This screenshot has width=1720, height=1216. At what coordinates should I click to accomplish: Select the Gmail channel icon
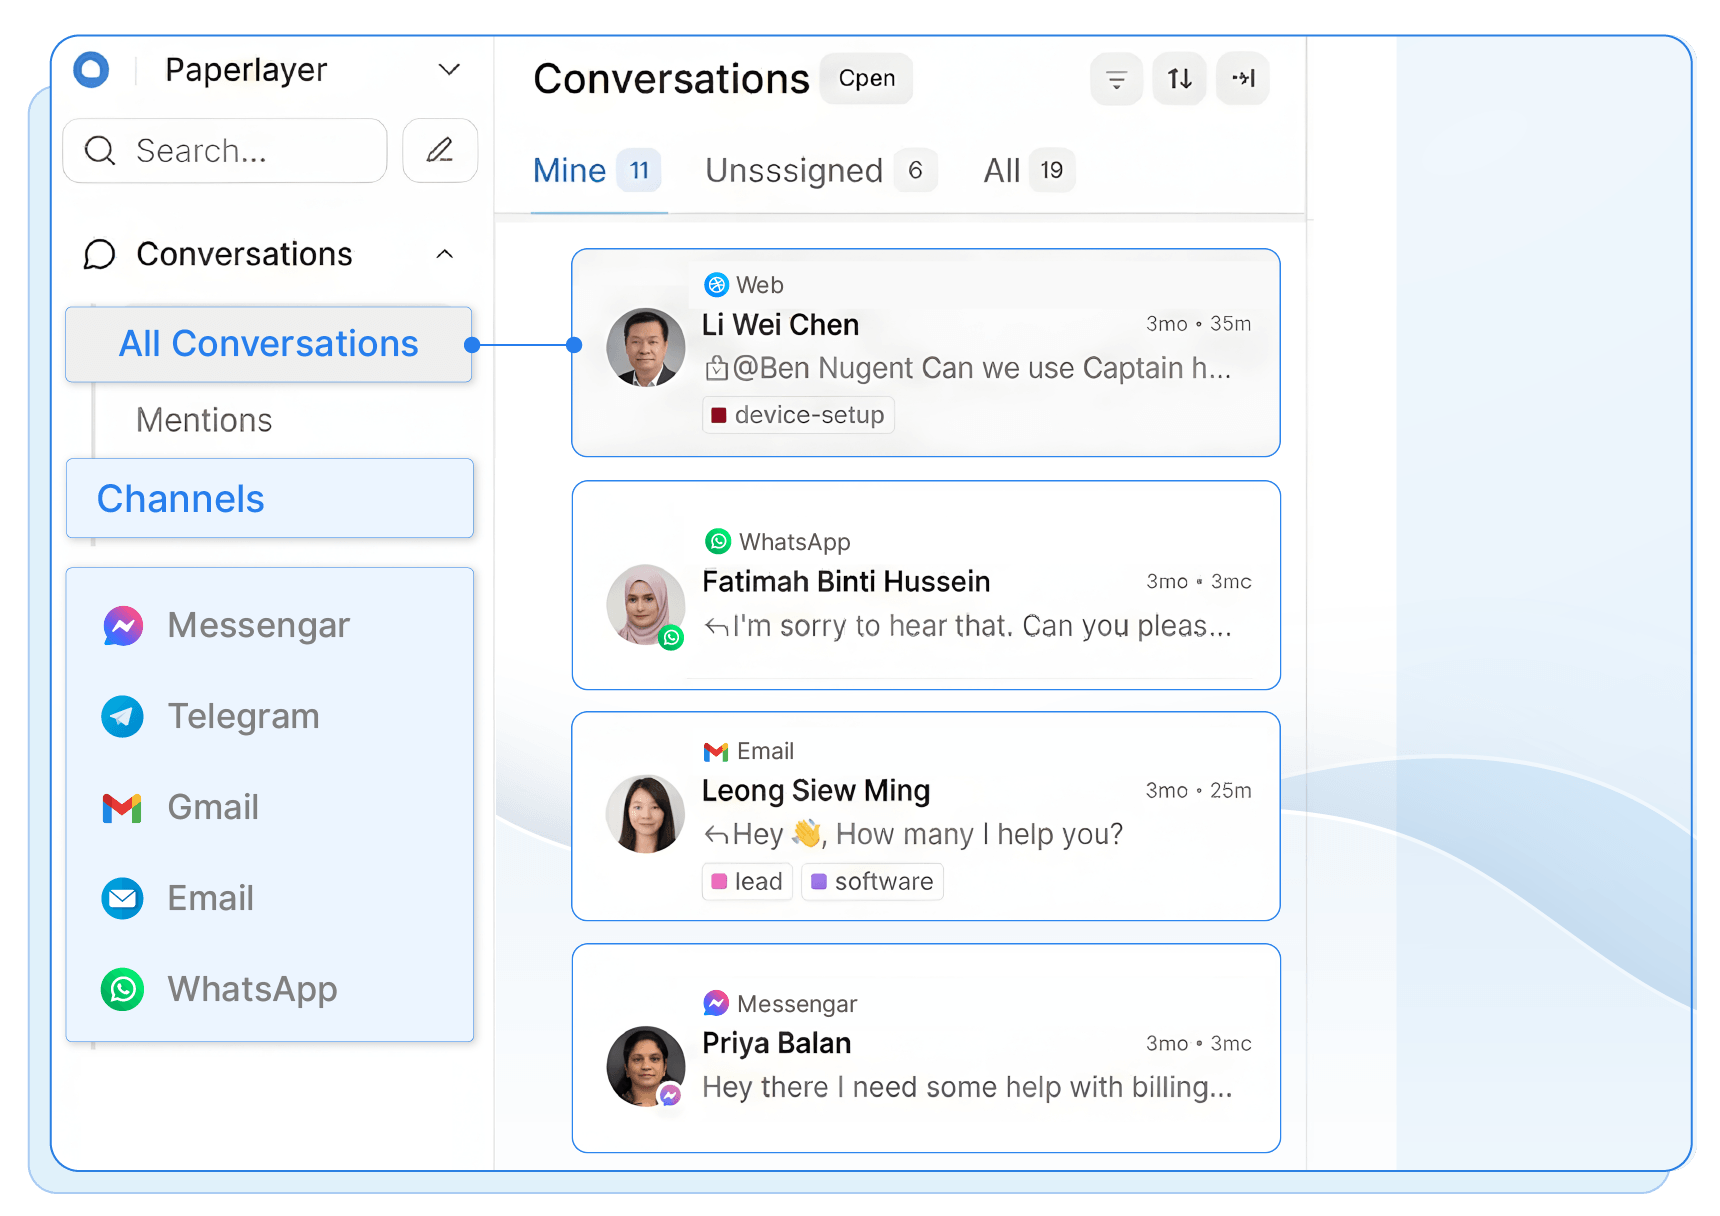pos(122,807)
